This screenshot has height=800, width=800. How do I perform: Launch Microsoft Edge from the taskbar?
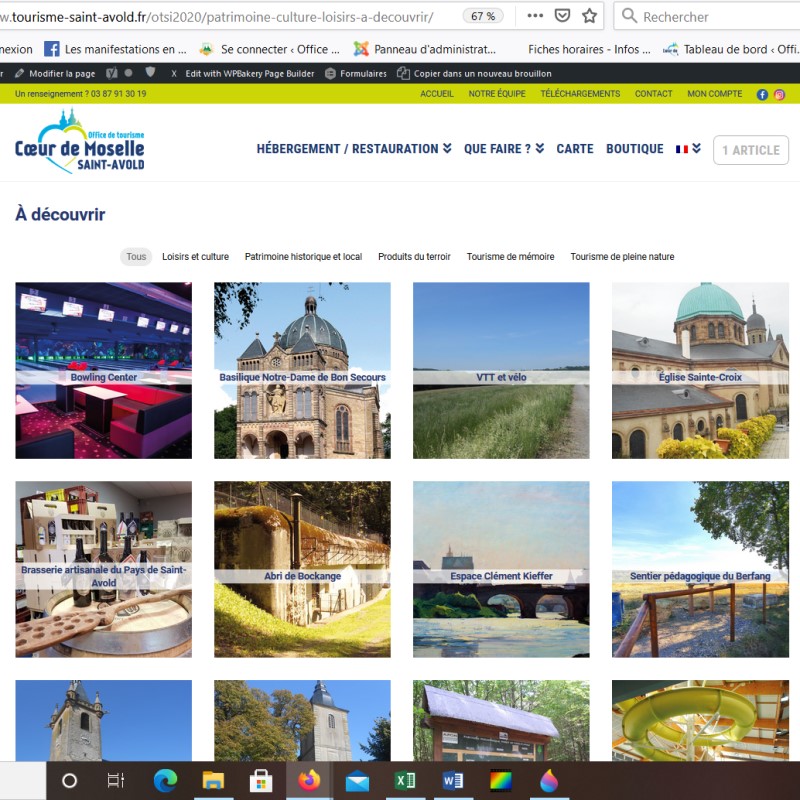[165, 780]
